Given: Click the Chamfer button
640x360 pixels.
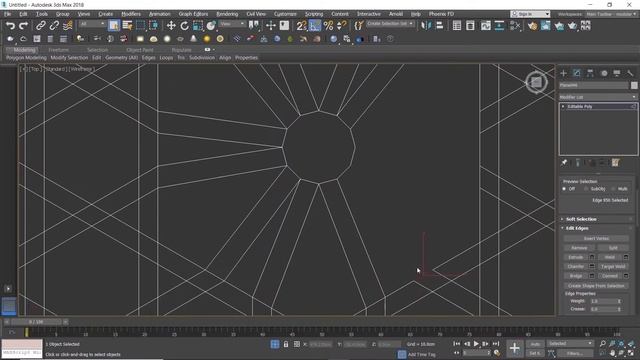Looking at the screenshot, I should click(x=576, y=267).
